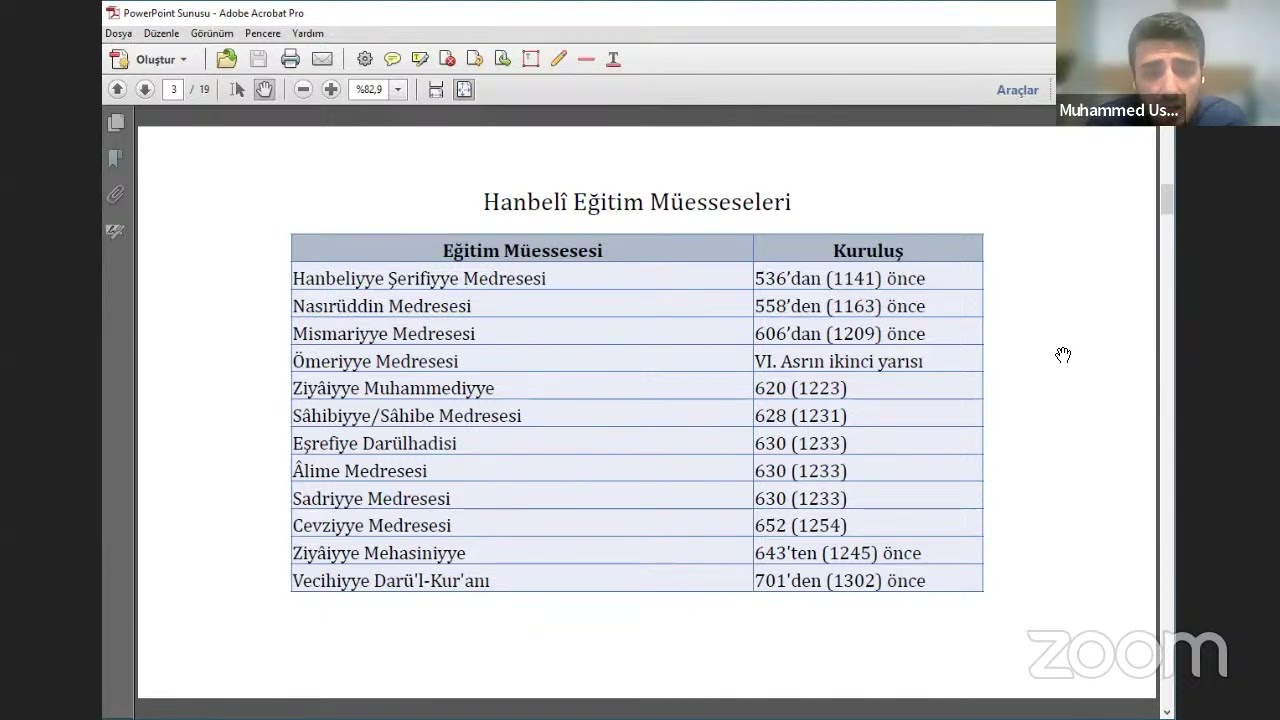Image resolution: width=1280 pixels, height=720 pixels.
Task: Select the sticky note comment tool
Action: [392, 59]
